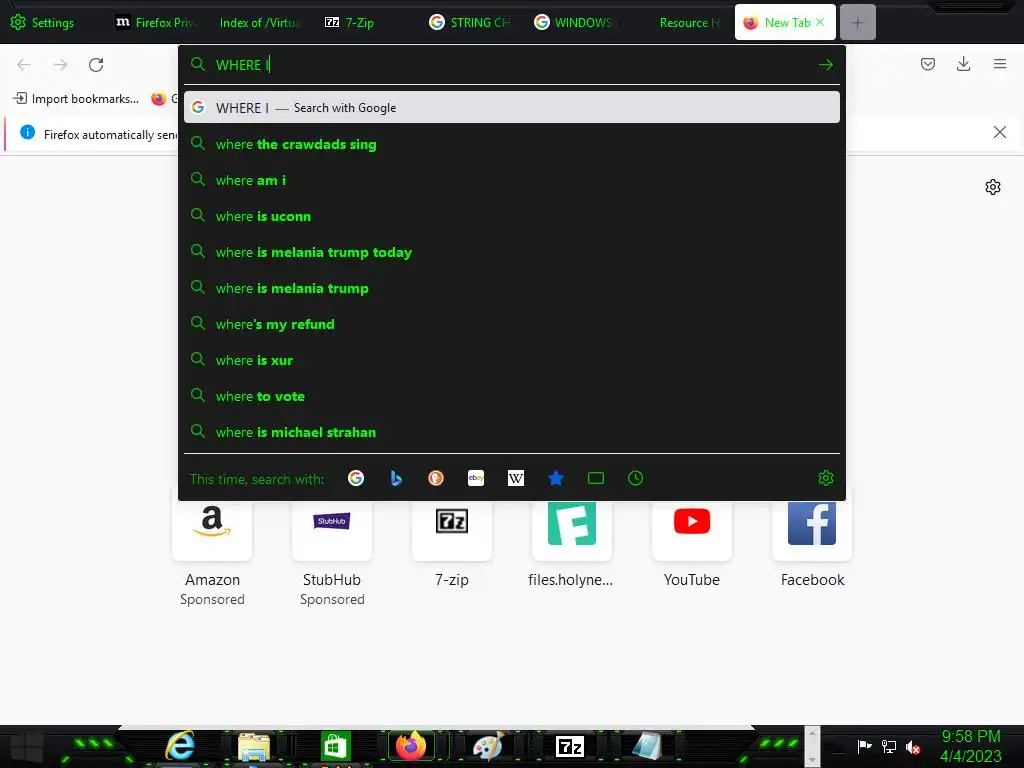Choose suggestion 'where is michael strahan'
Viewport: 1024px width, 768px height.
tap(511, 432)
